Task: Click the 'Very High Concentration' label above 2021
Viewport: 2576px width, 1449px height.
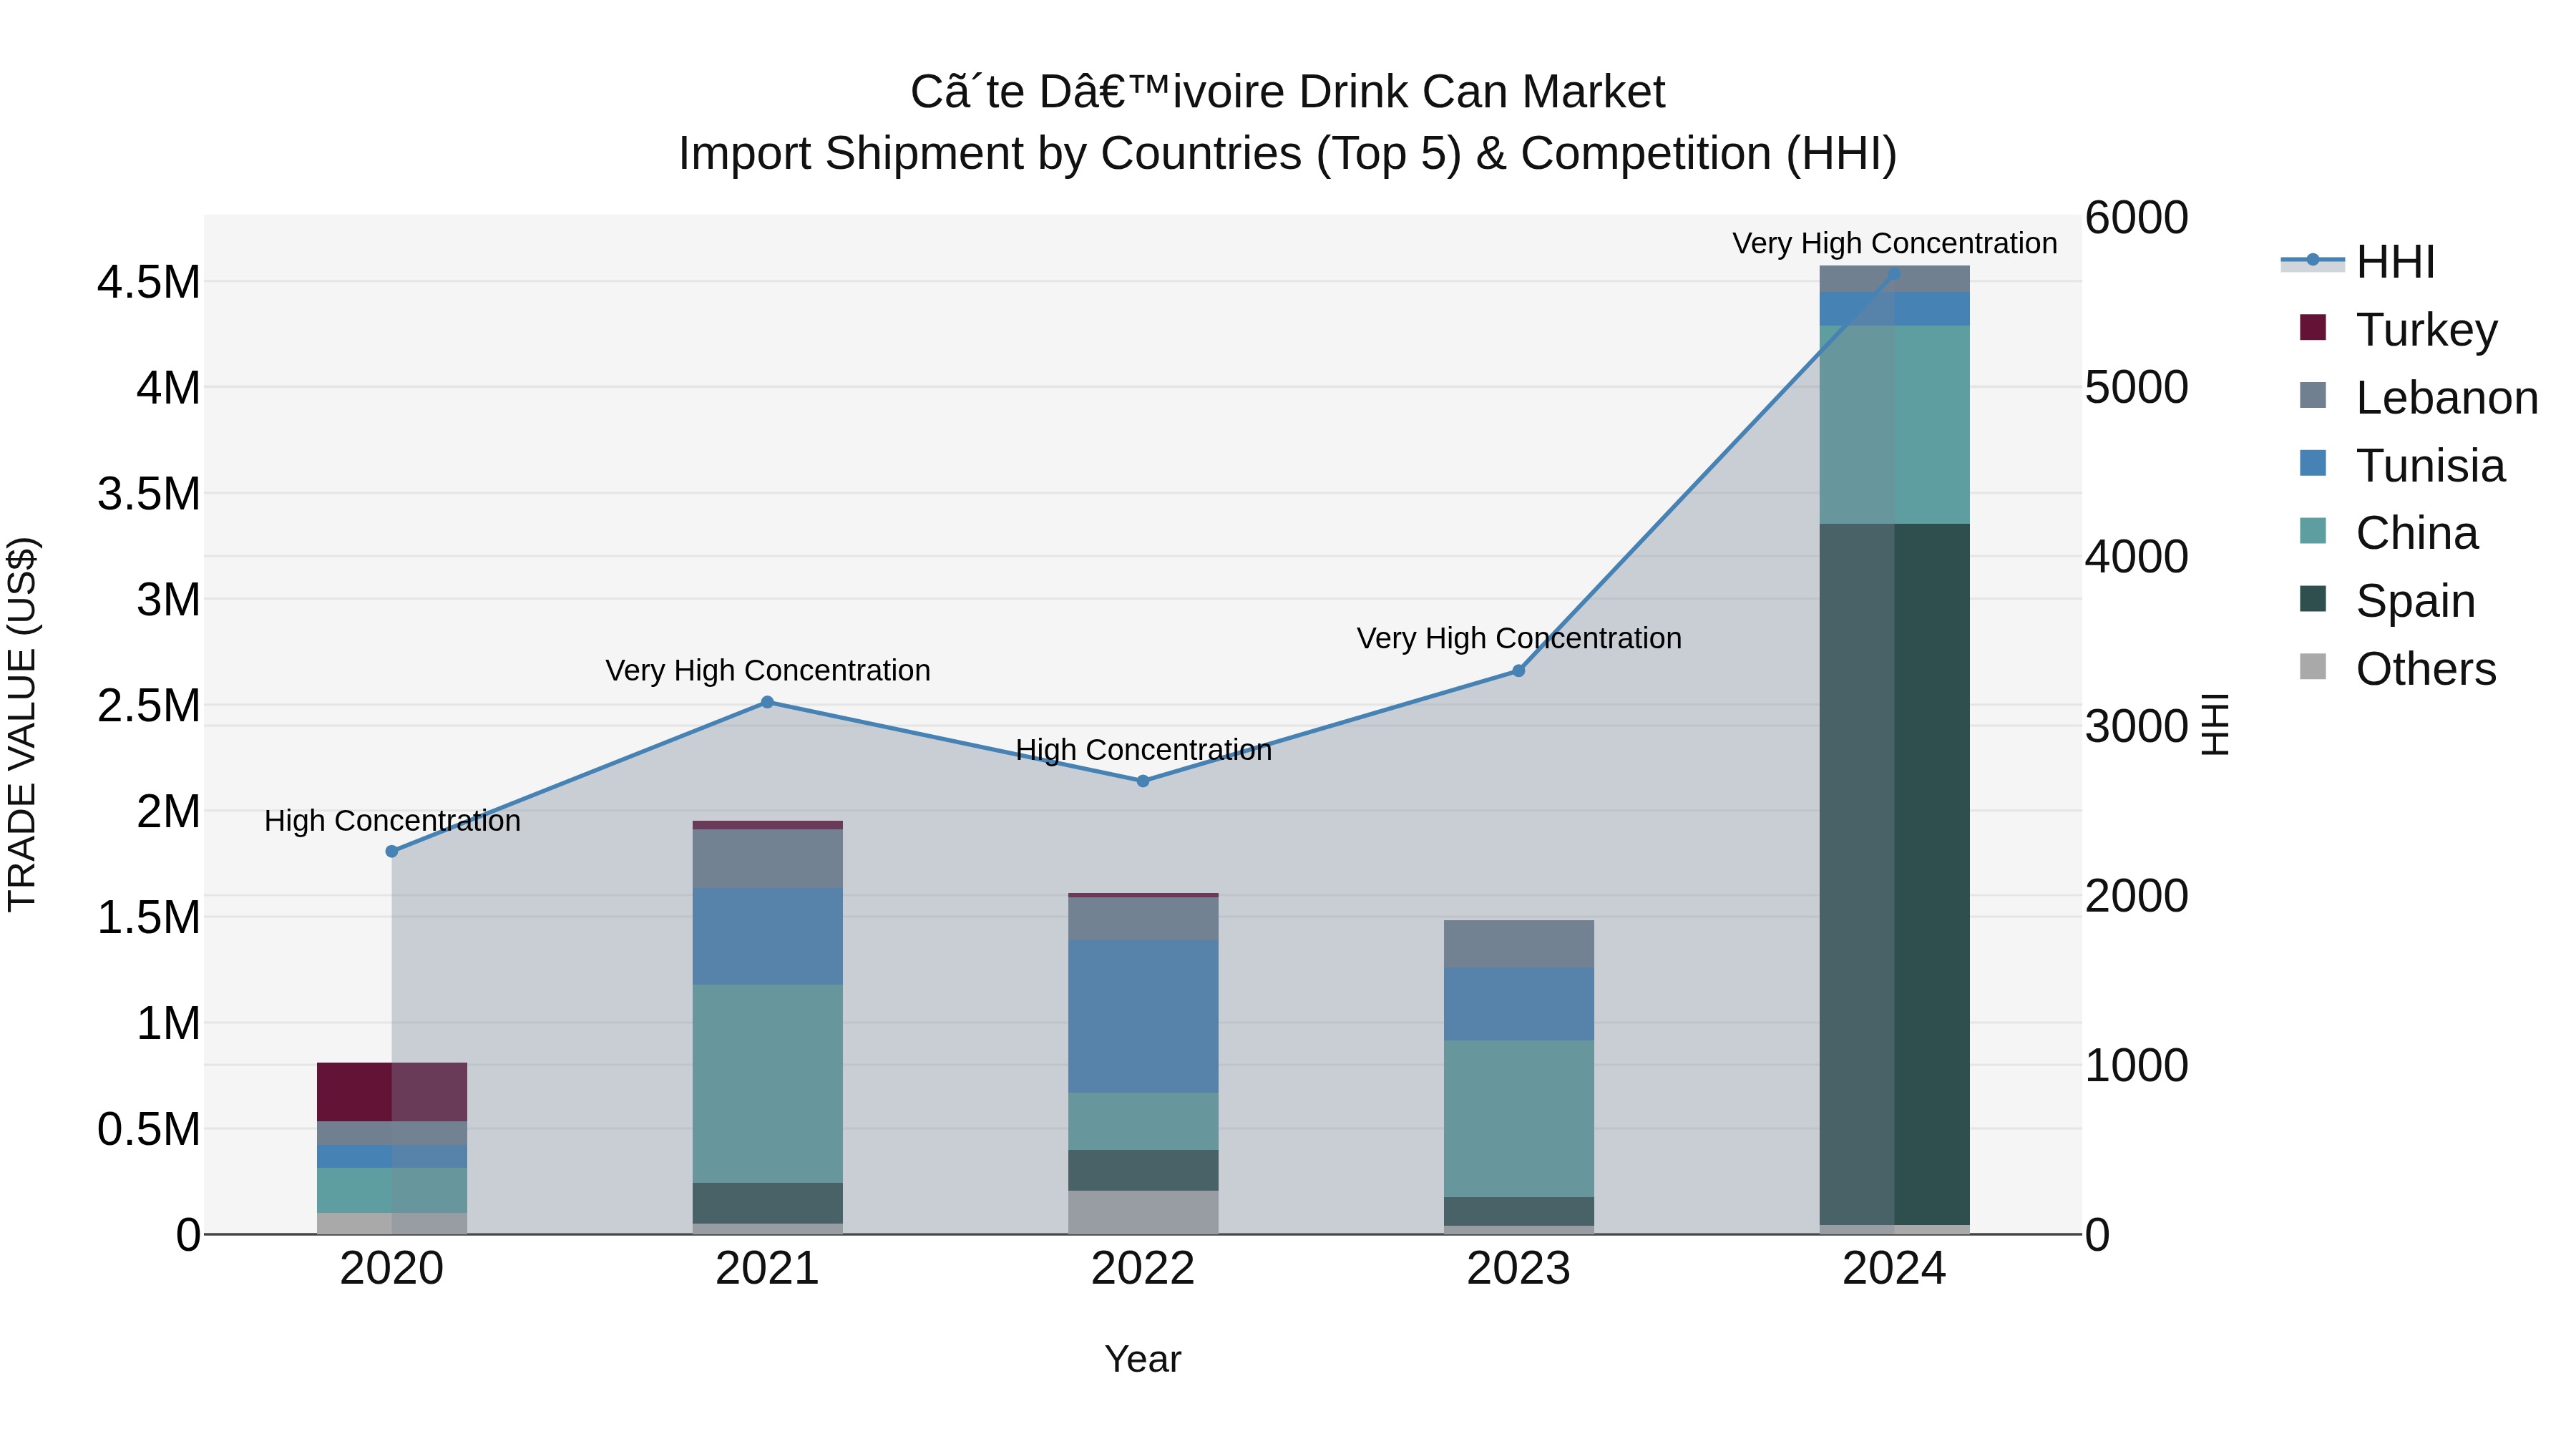Action: 768,671
